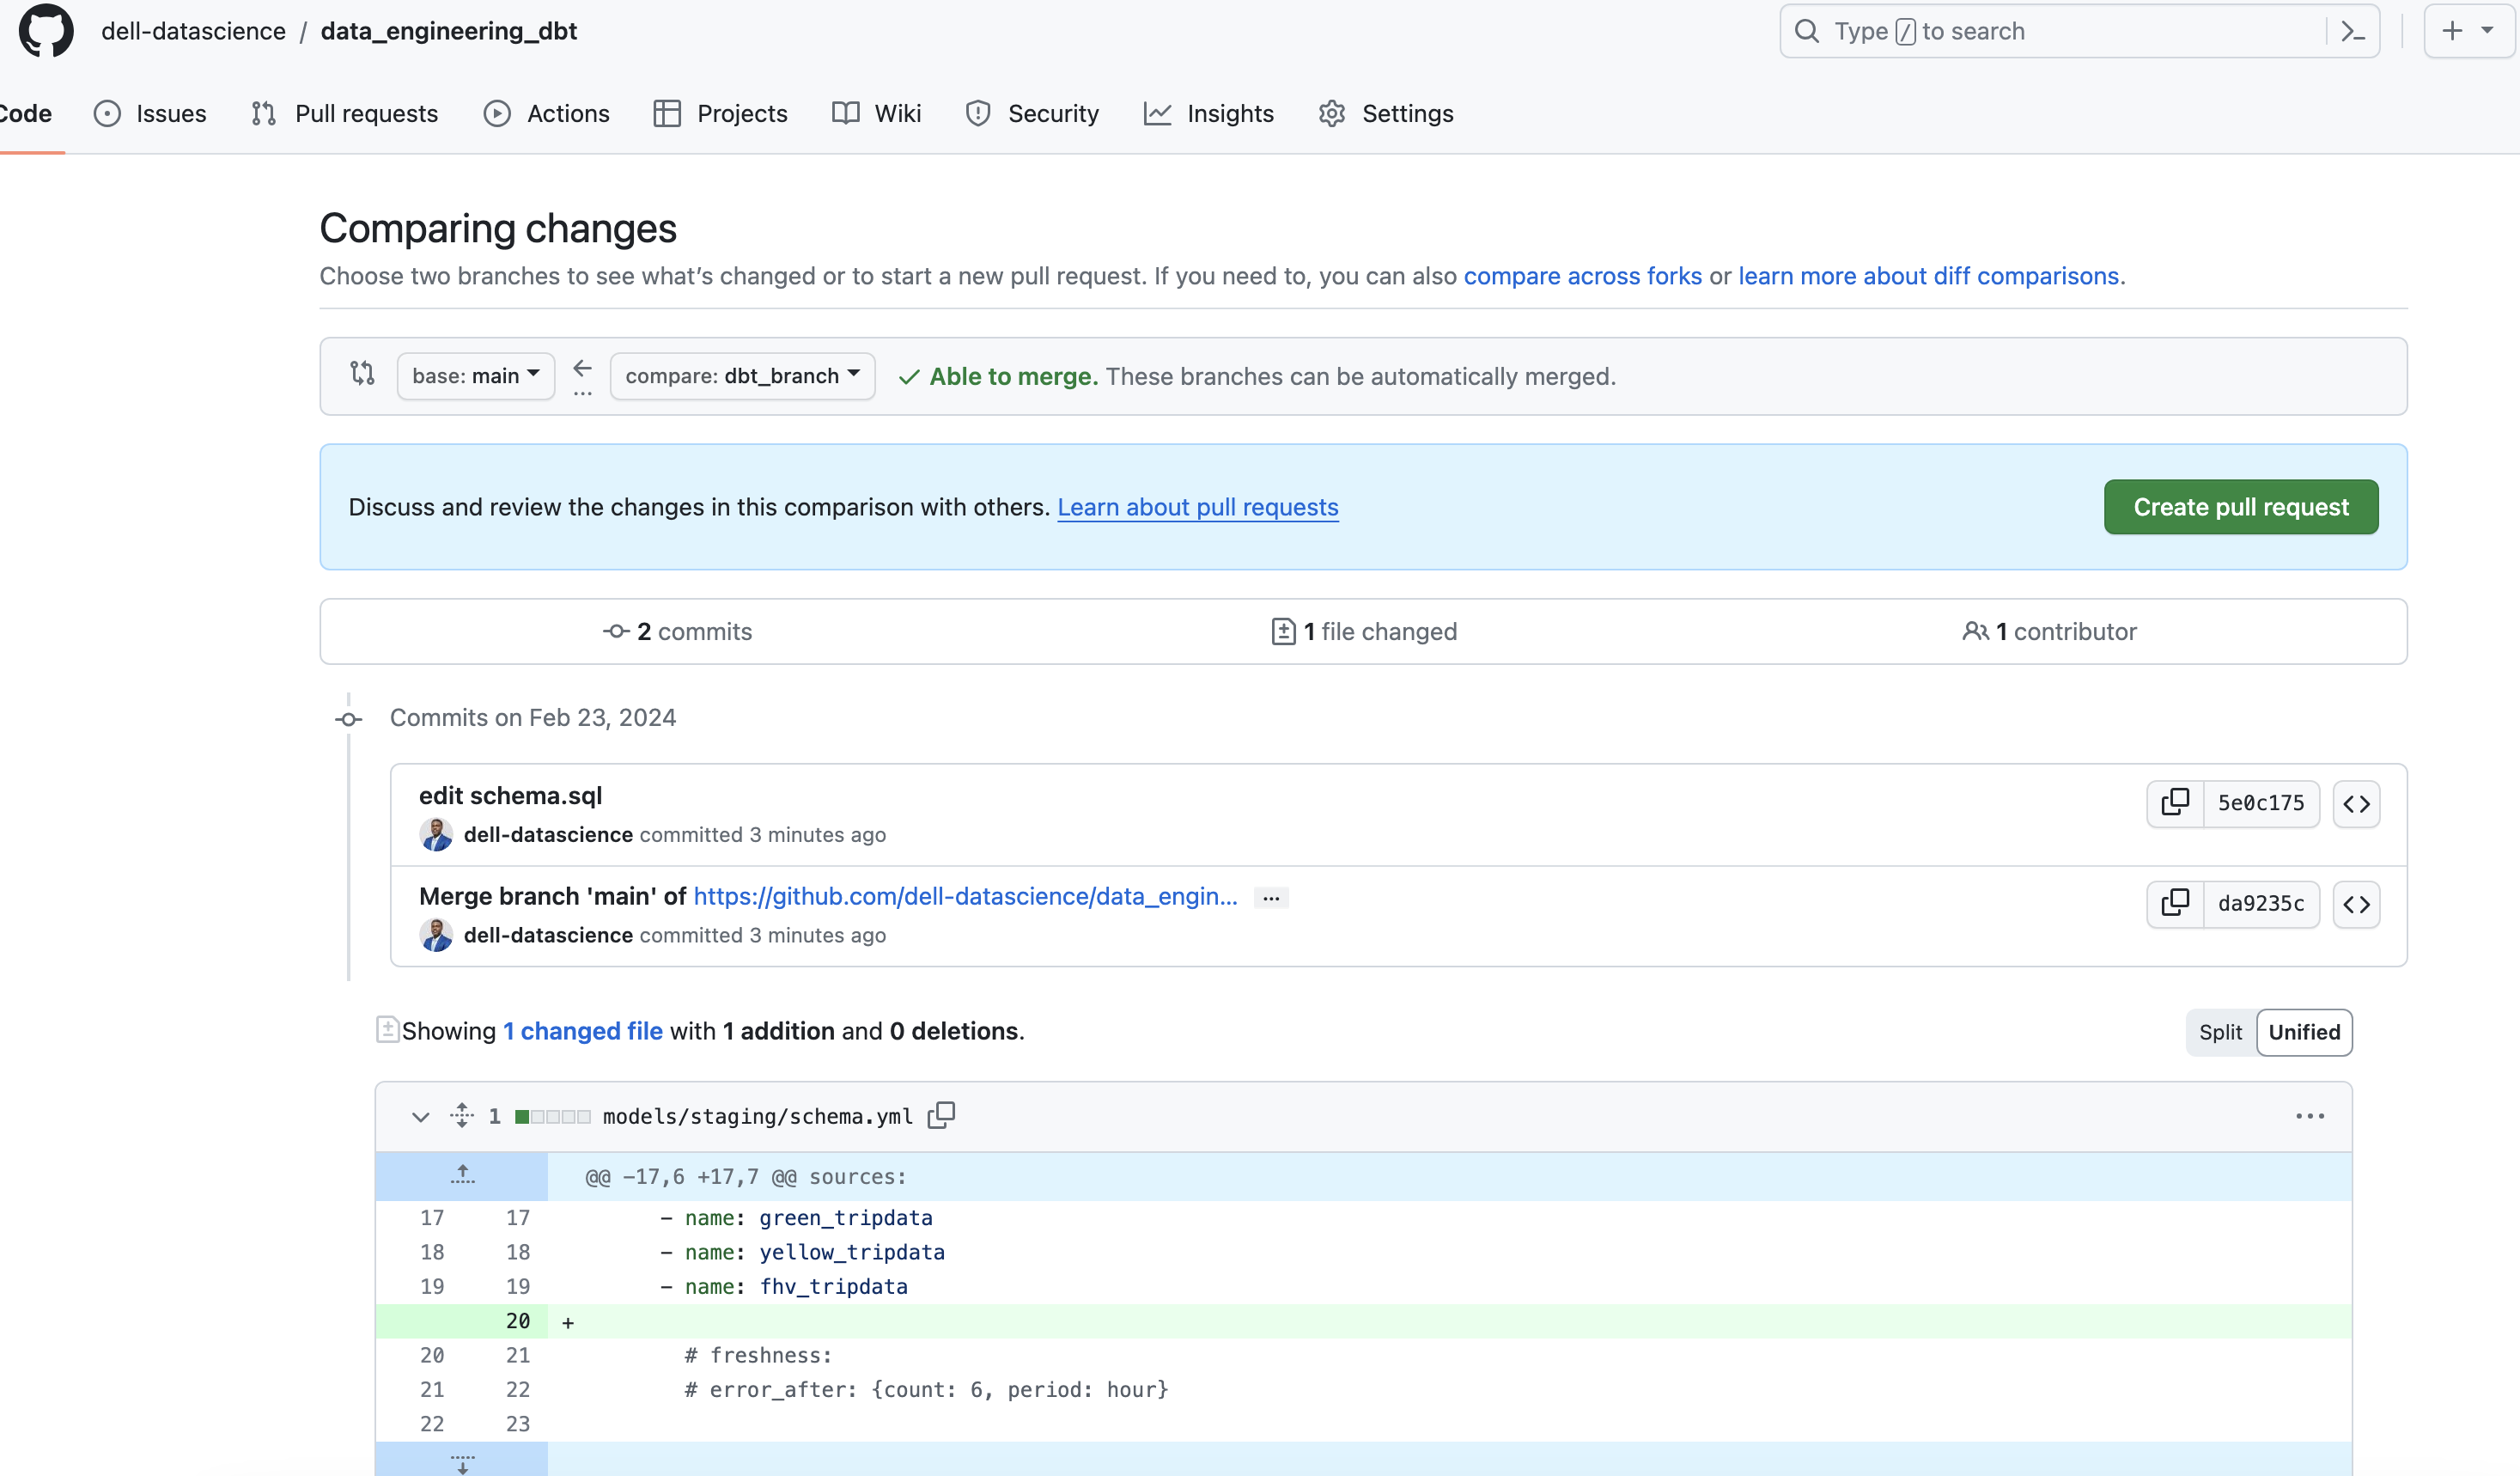Click the 1 changed file link

coord(583,1031)
